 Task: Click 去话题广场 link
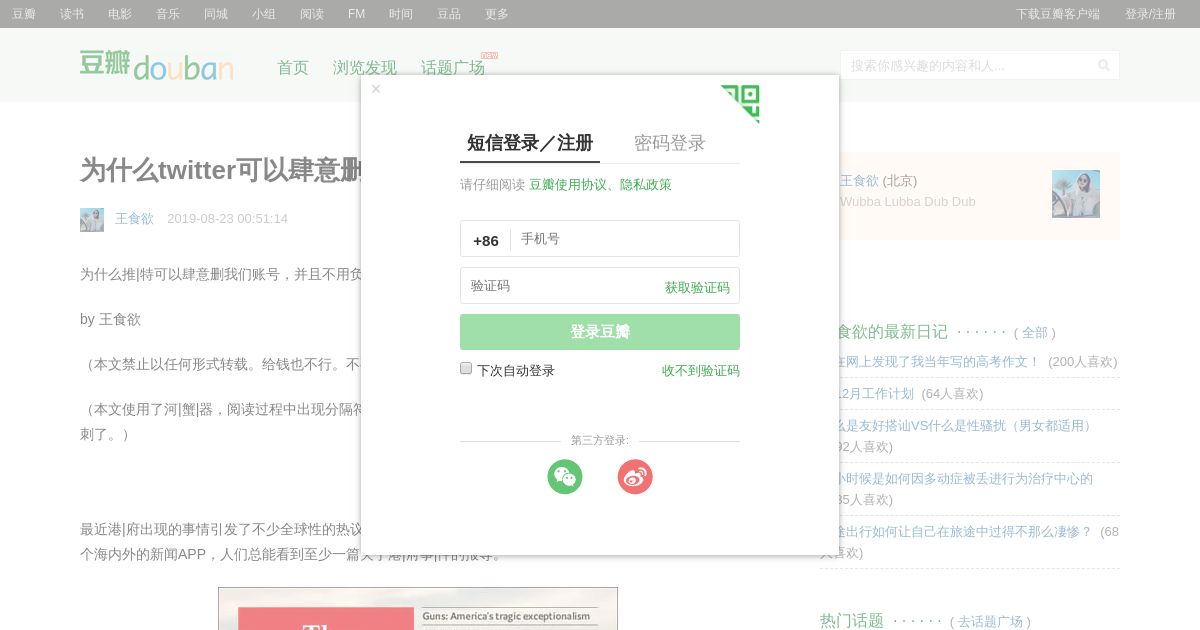[x=990, y=622]
